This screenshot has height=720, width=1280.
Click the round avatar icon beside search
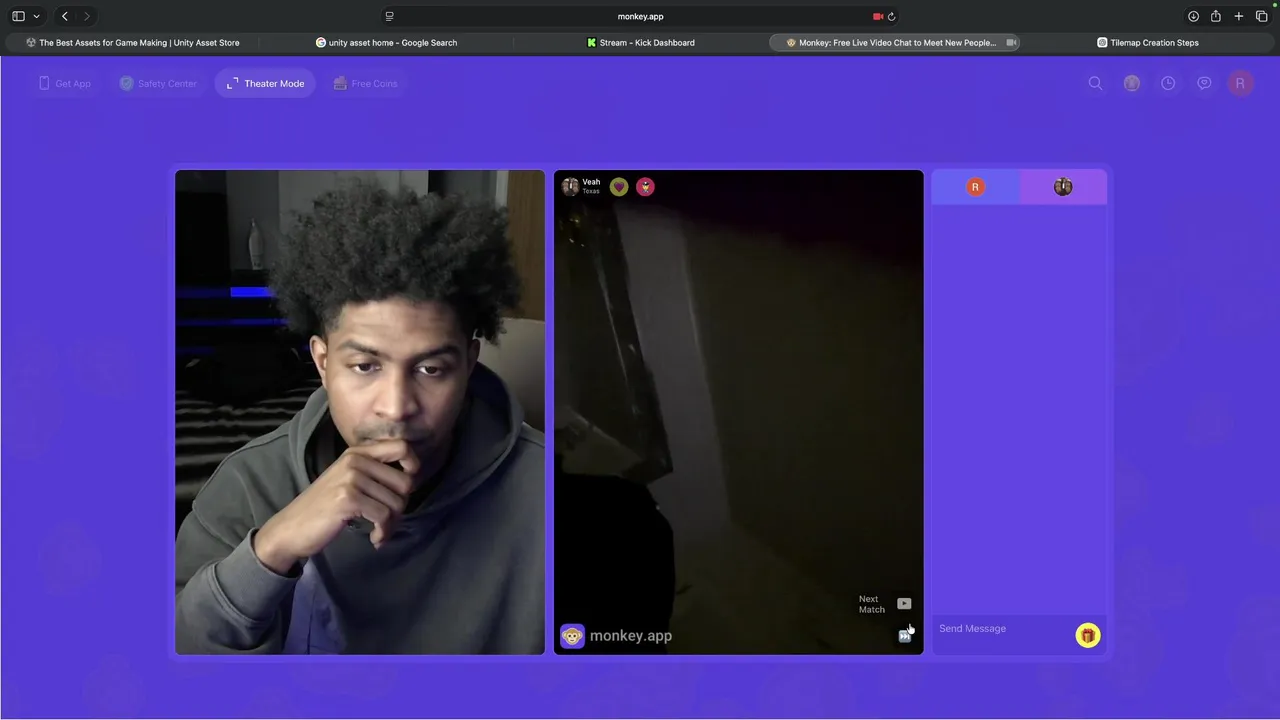pos(1131,84)
